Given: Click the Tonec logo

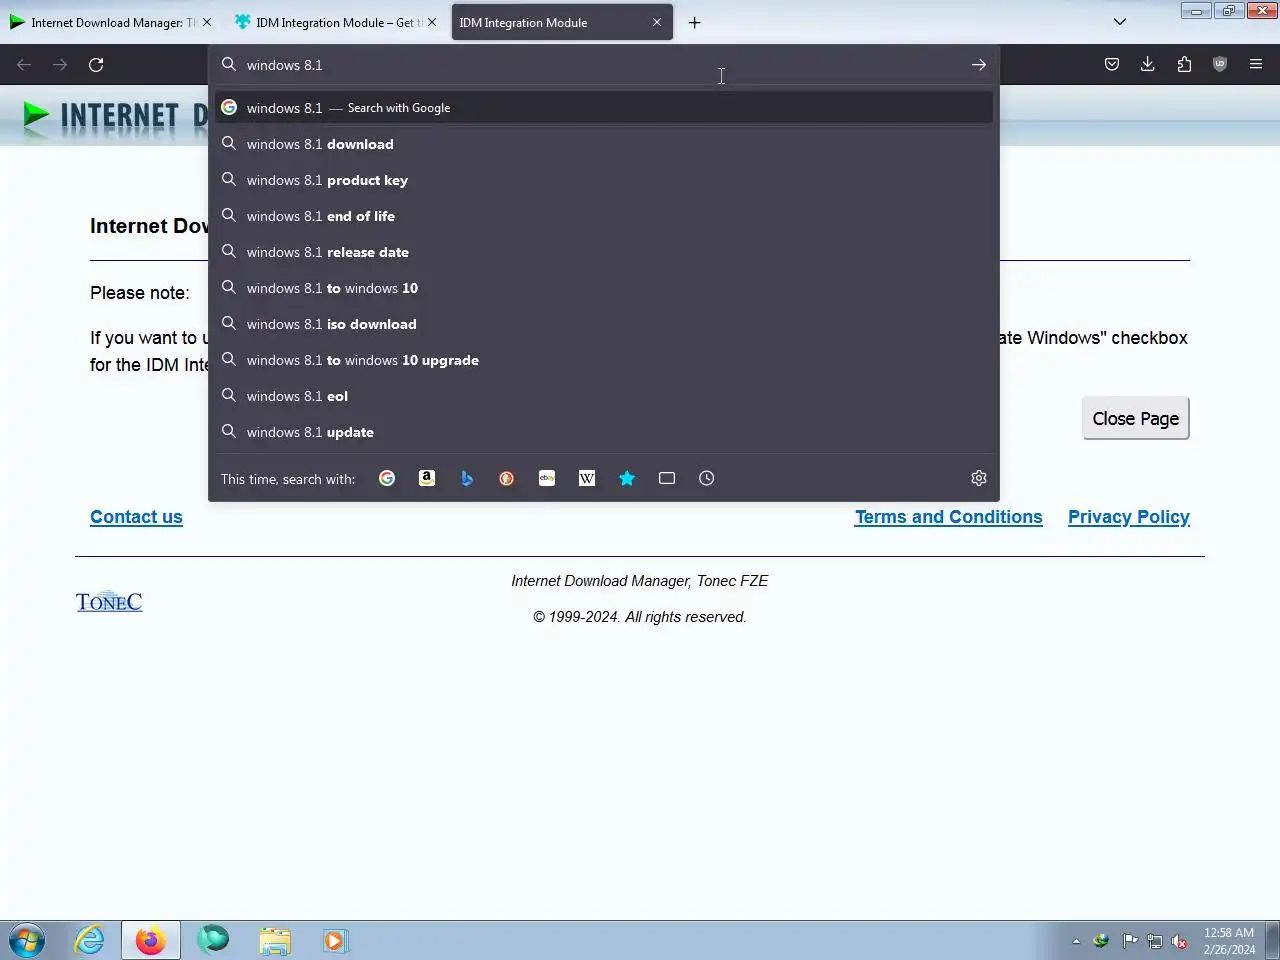Looking at the screenshot, I should pyautogui.click(x=109, y=601).
